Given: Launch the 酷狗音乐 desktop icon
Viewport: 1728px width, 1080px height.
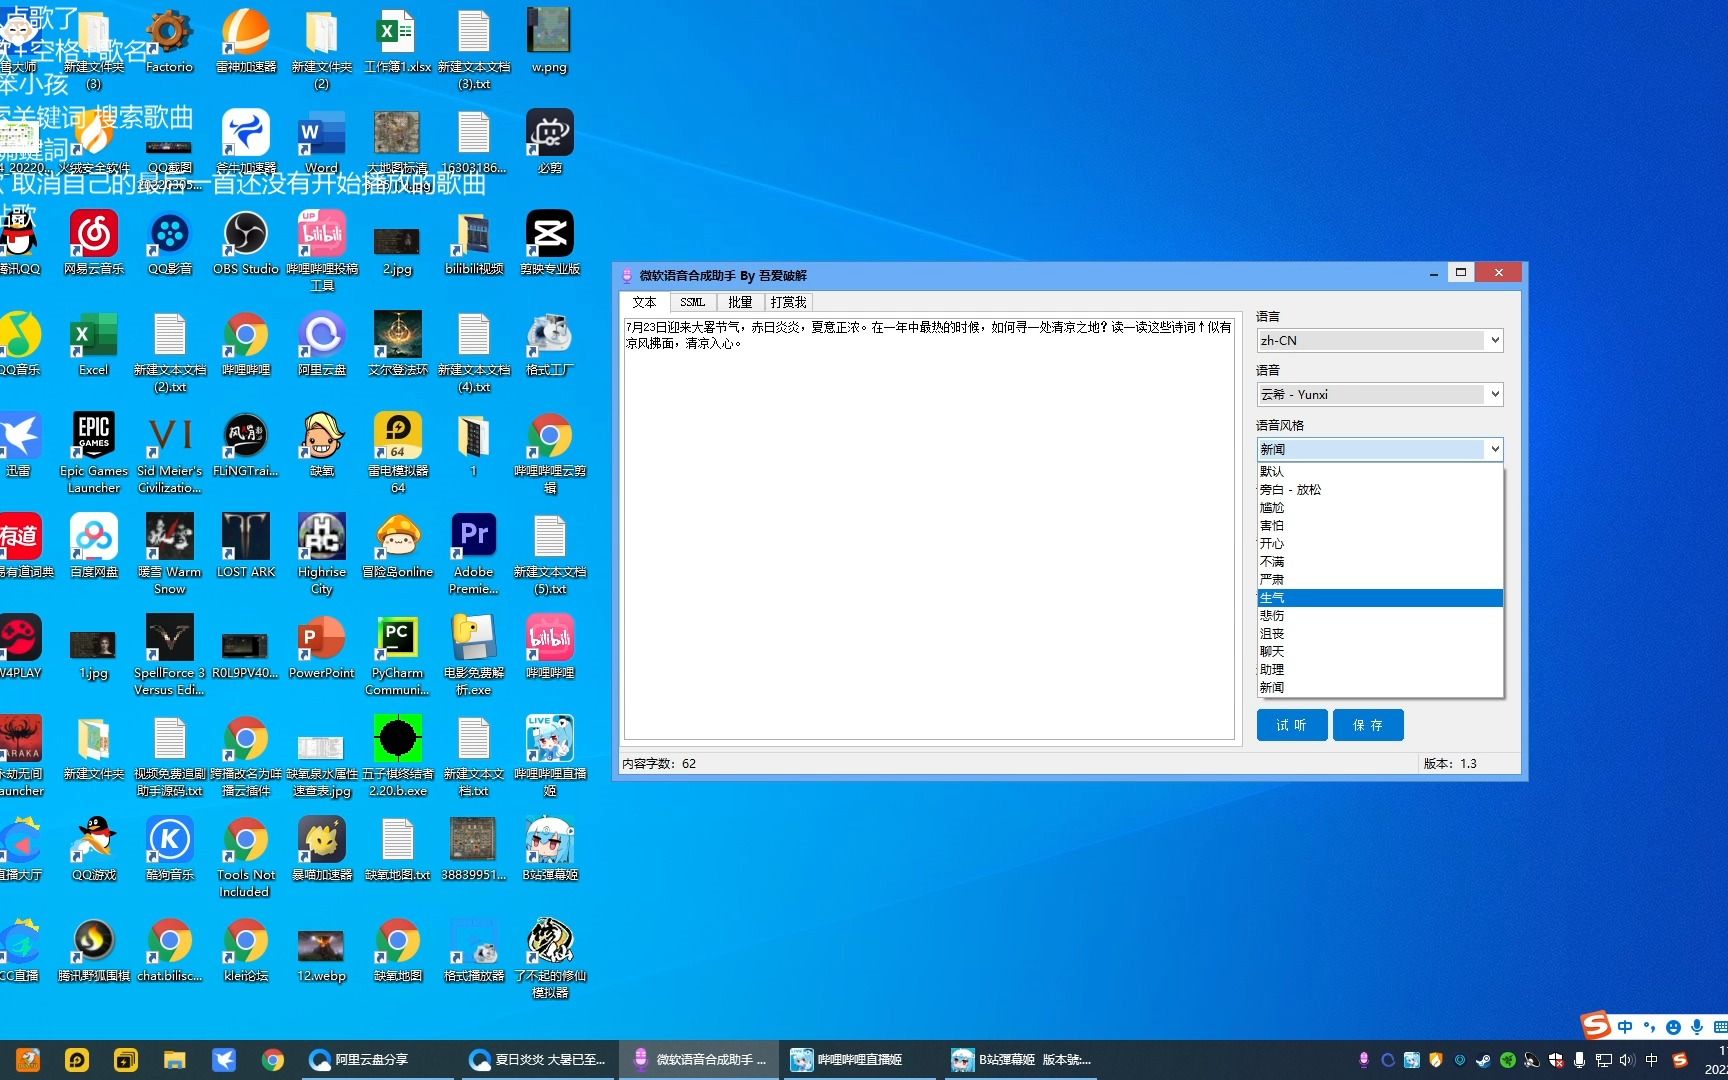Looking at the screenshot, I should coord(170,849).
